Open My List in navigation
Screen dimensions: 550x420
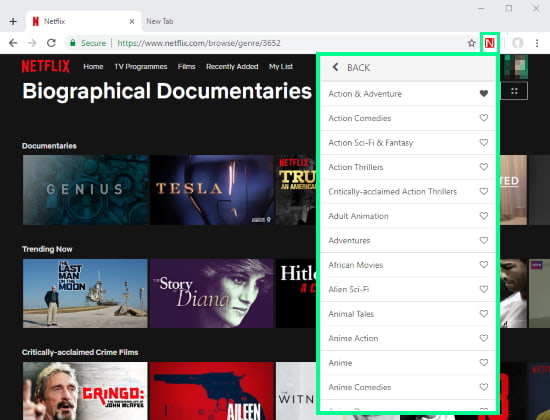281,67
